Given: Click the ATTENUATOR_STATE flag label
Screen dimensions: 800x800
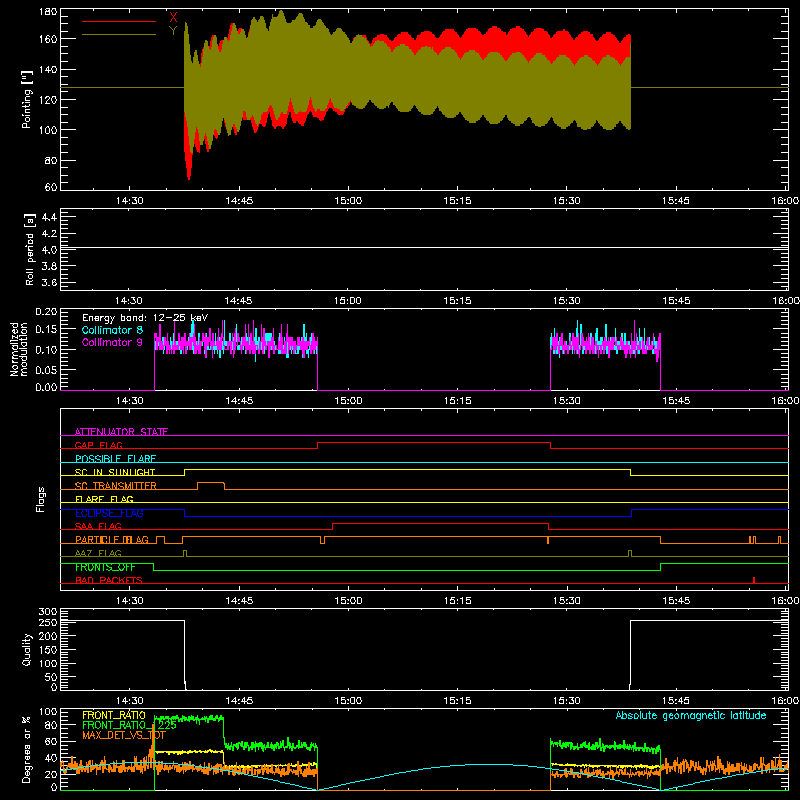Looking at the screenshot, I should click(x=121, y=432).
